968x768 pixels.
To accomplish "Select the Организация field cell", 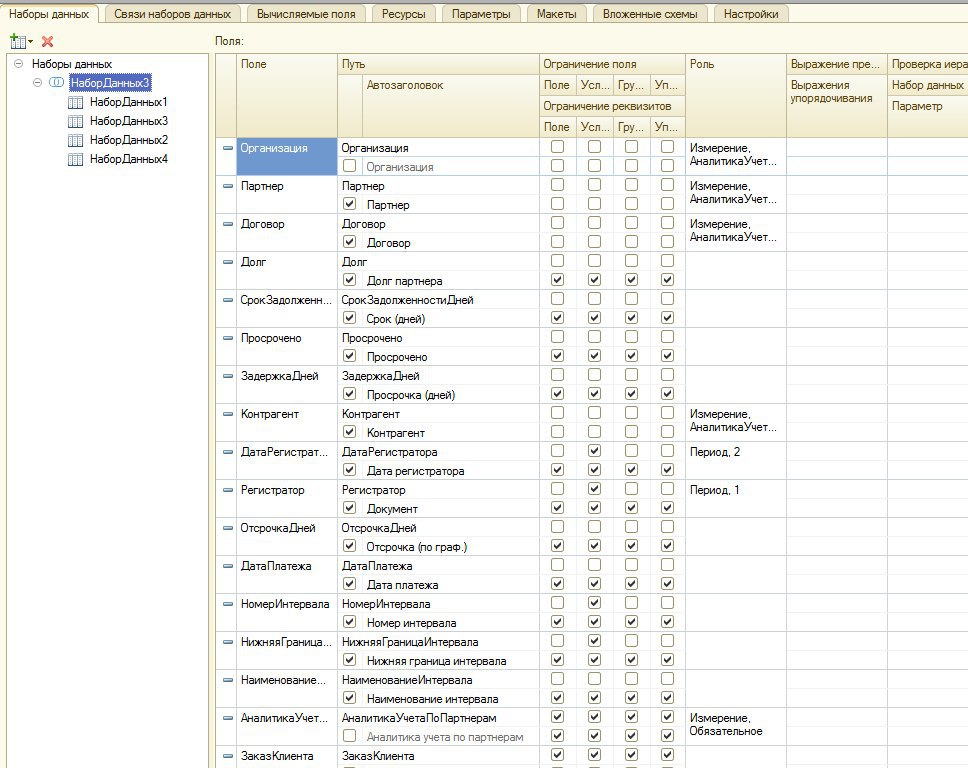I will point(287,156).
